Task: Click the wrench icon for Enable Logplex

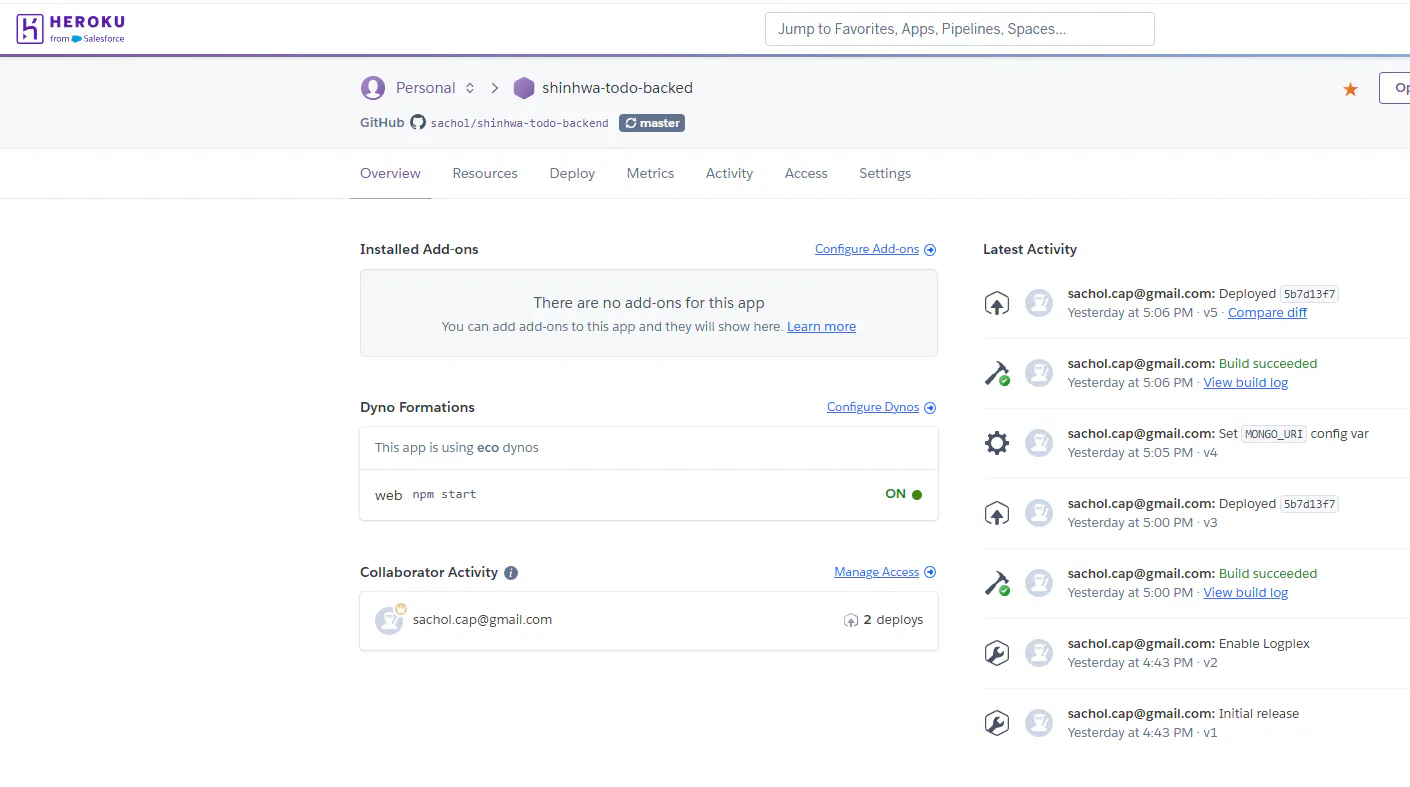Action: [x=997, y=653]
